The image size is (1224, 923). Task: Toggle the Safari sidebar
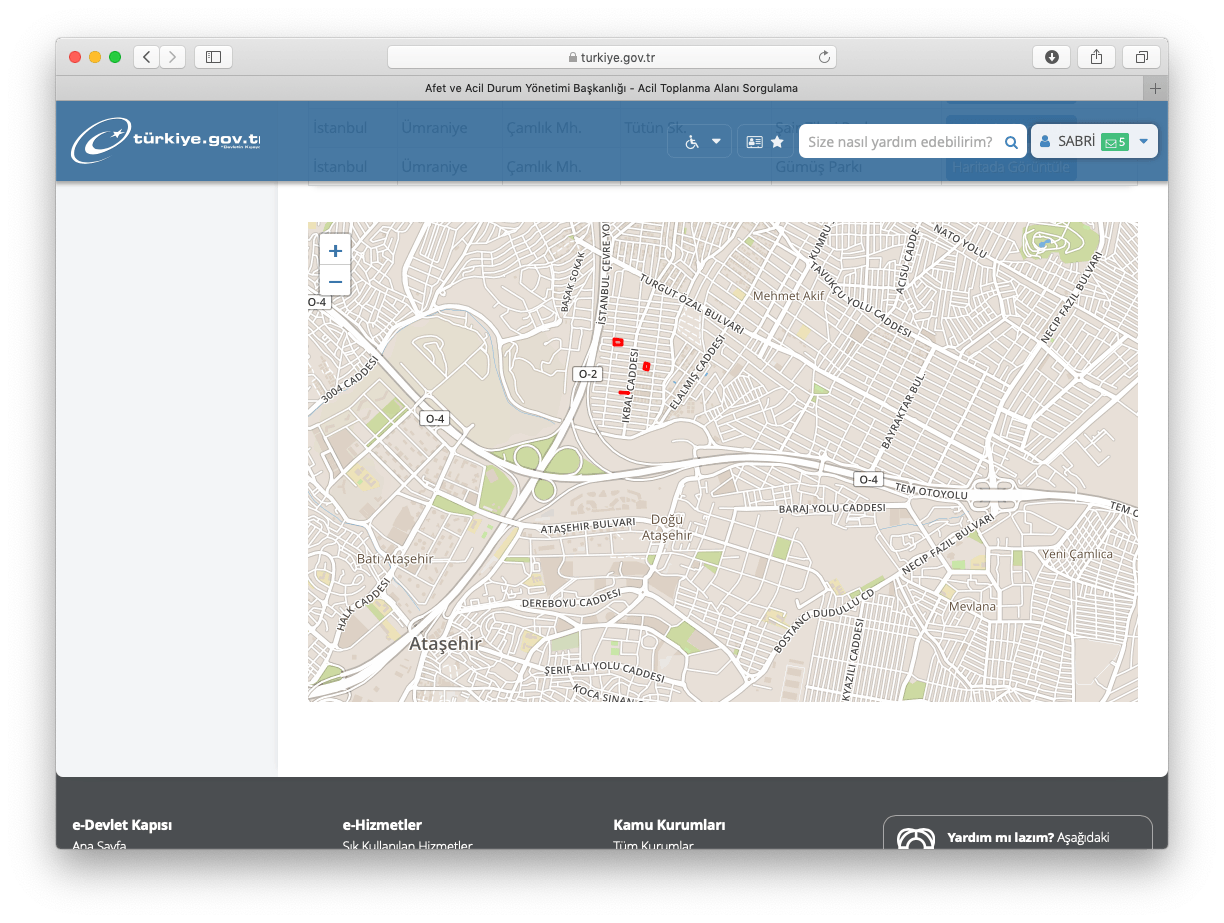[213, 57]
